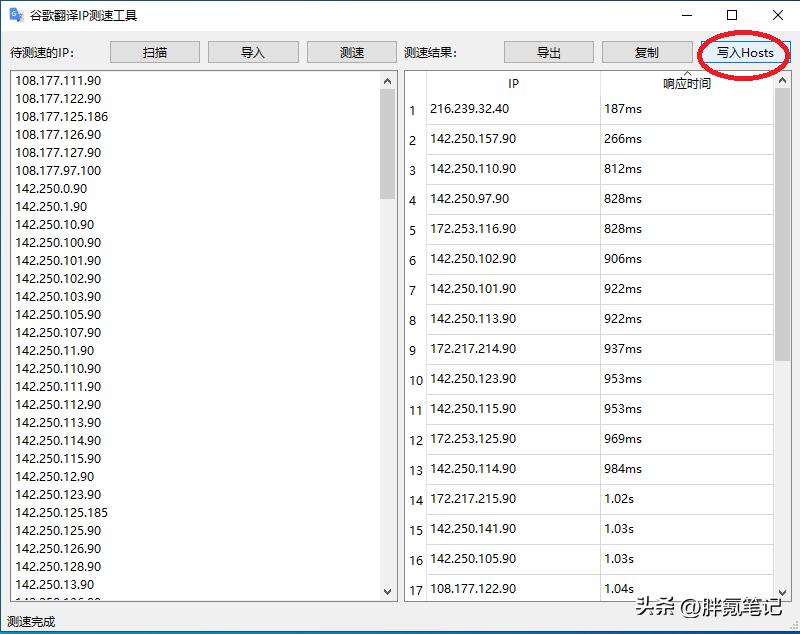This screenshot has width=800, height=634.
Task: Write fastest IP using 写入Hosts button
Action: pyautogui.click(x=745, y=53)
